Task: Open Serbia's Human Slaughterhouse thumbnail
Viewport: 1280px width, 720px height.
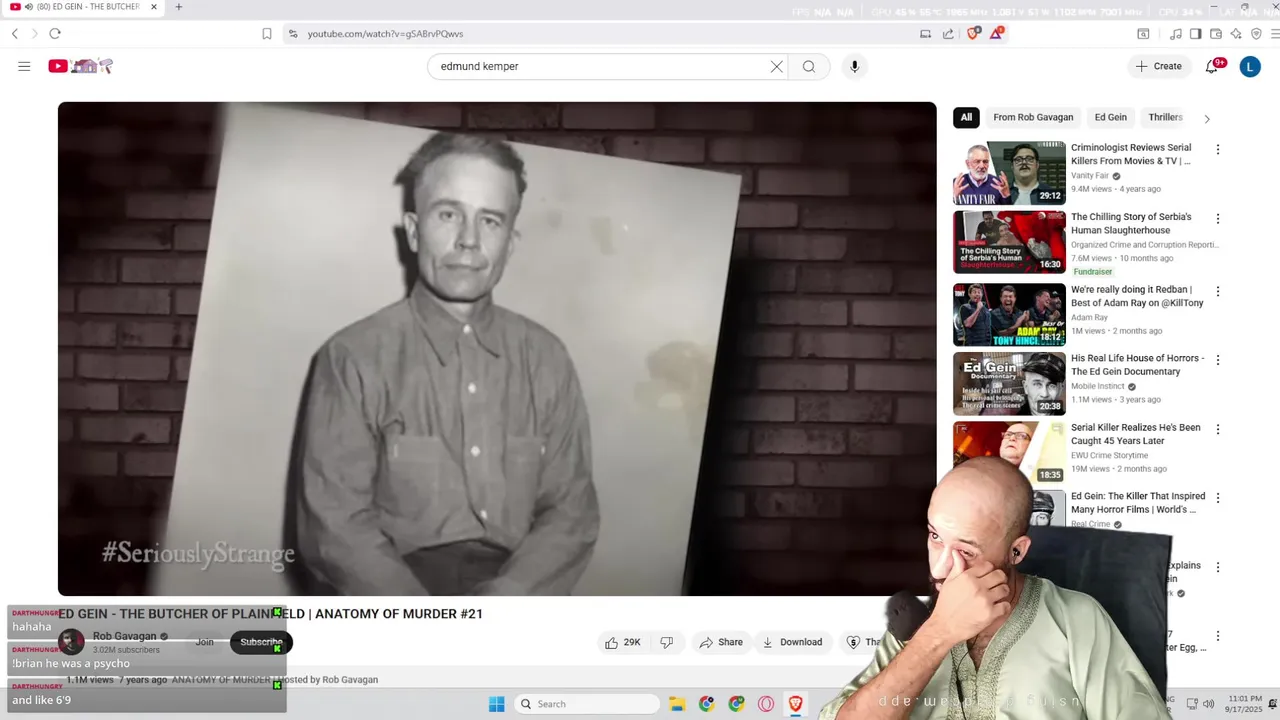Action: (1009, 242)
